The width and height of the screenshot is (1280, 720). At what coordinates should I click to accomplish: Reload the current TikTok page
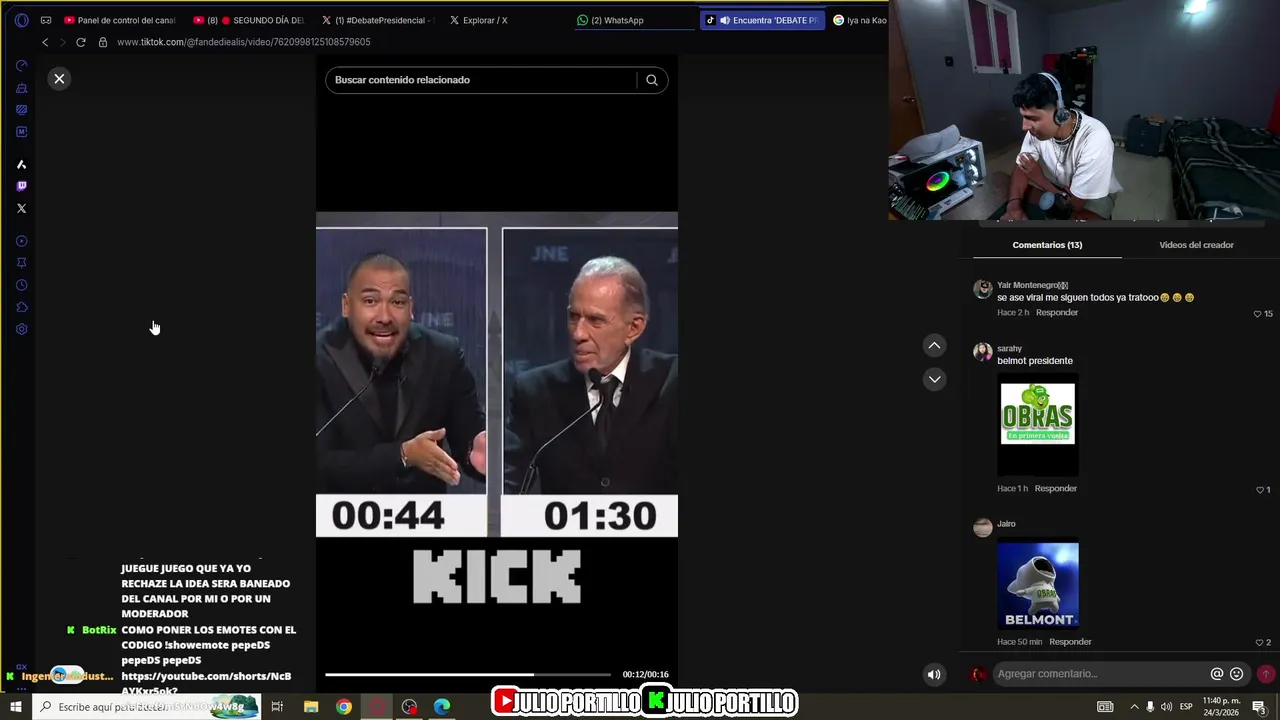(x=81, y=42)
